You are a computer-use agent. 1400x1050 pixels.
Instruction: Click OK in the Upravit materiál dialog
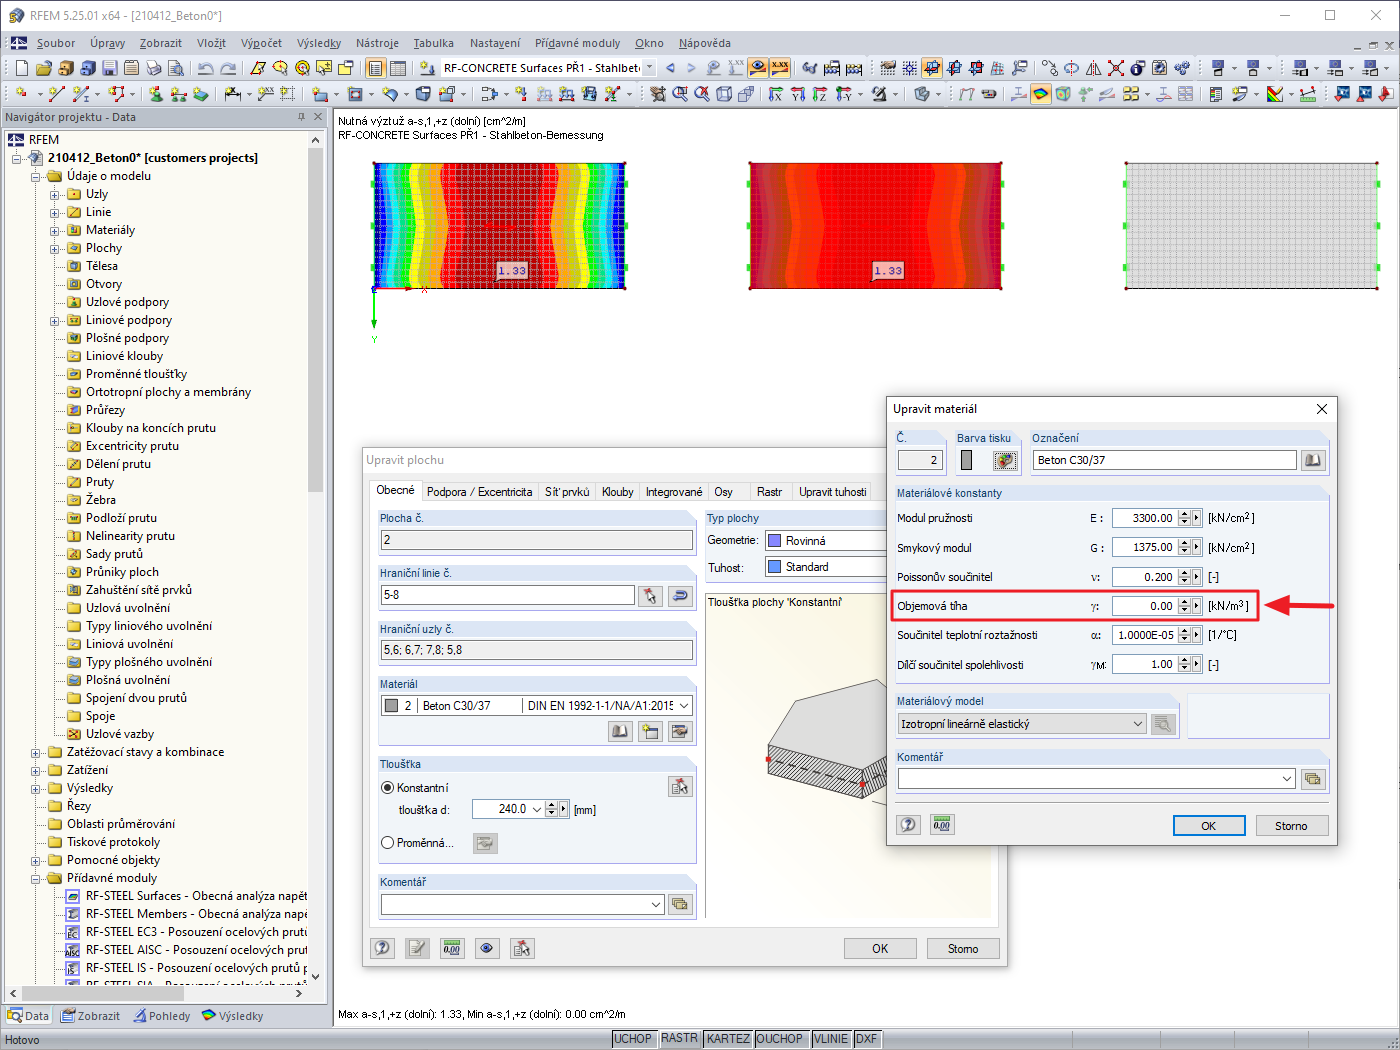[x=1208, y=826]
